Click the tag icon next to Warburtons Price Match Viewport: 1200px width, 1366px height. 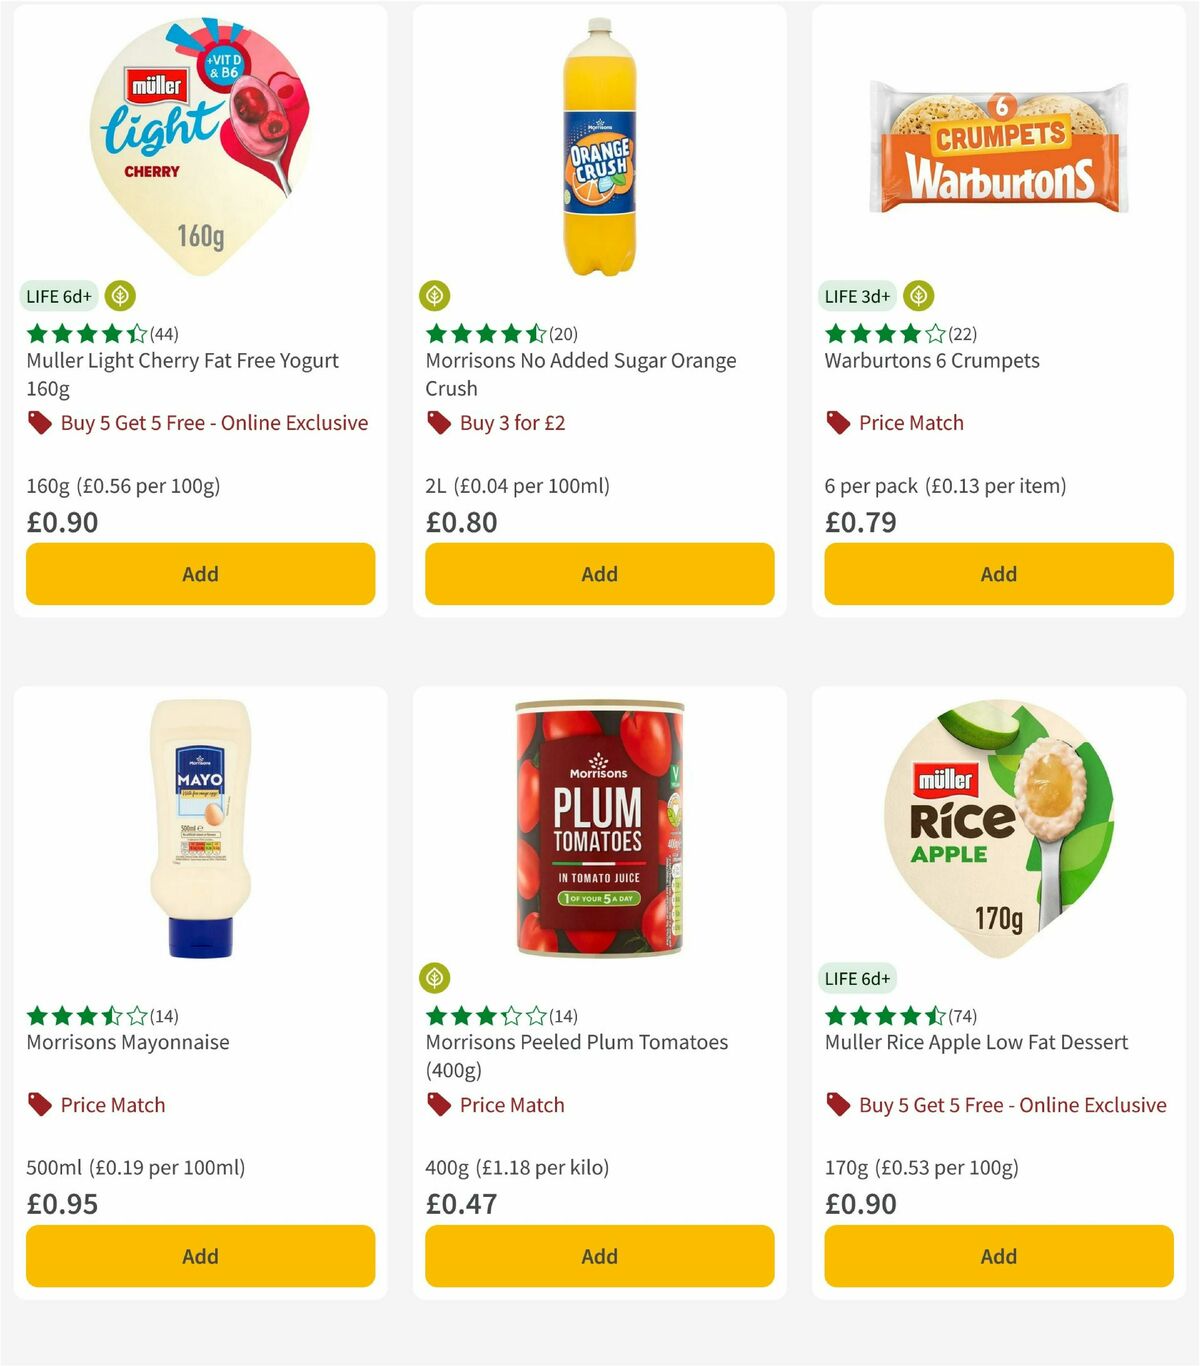(837, 423)
